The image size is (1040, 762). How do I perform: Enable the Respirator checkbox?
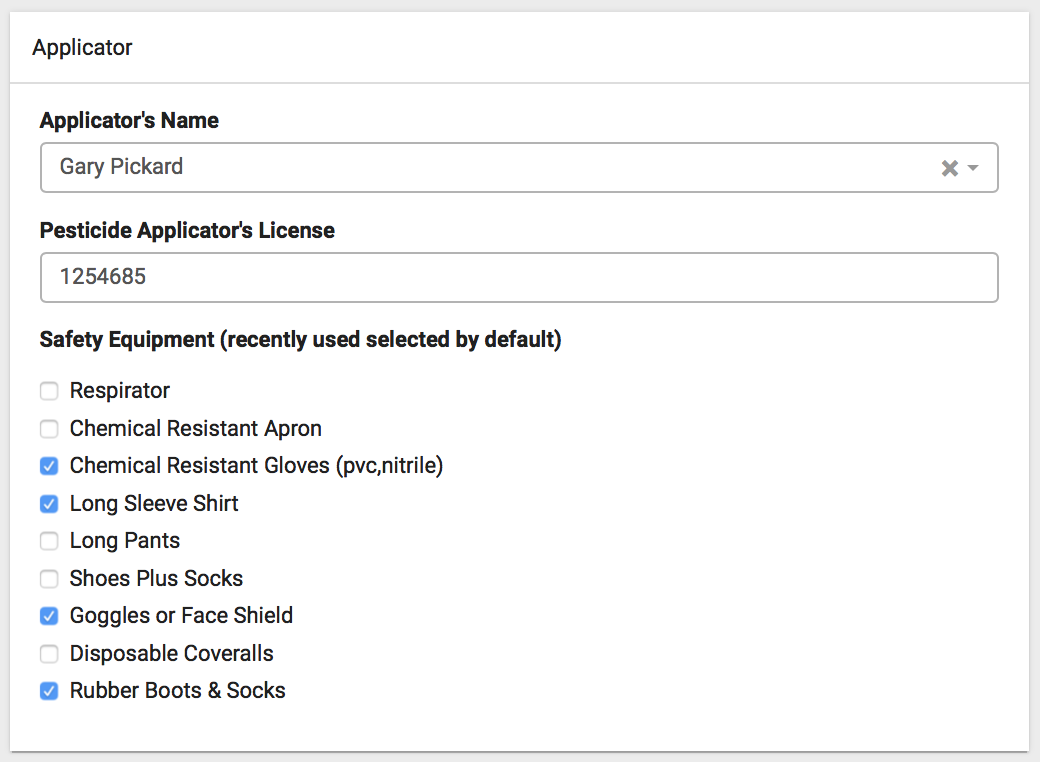pos(49,391)
